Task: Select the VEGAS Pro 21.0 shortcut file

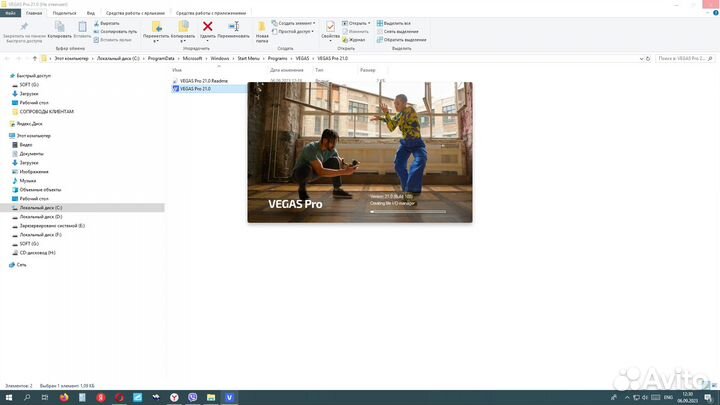Action: (x=195, y=89)
